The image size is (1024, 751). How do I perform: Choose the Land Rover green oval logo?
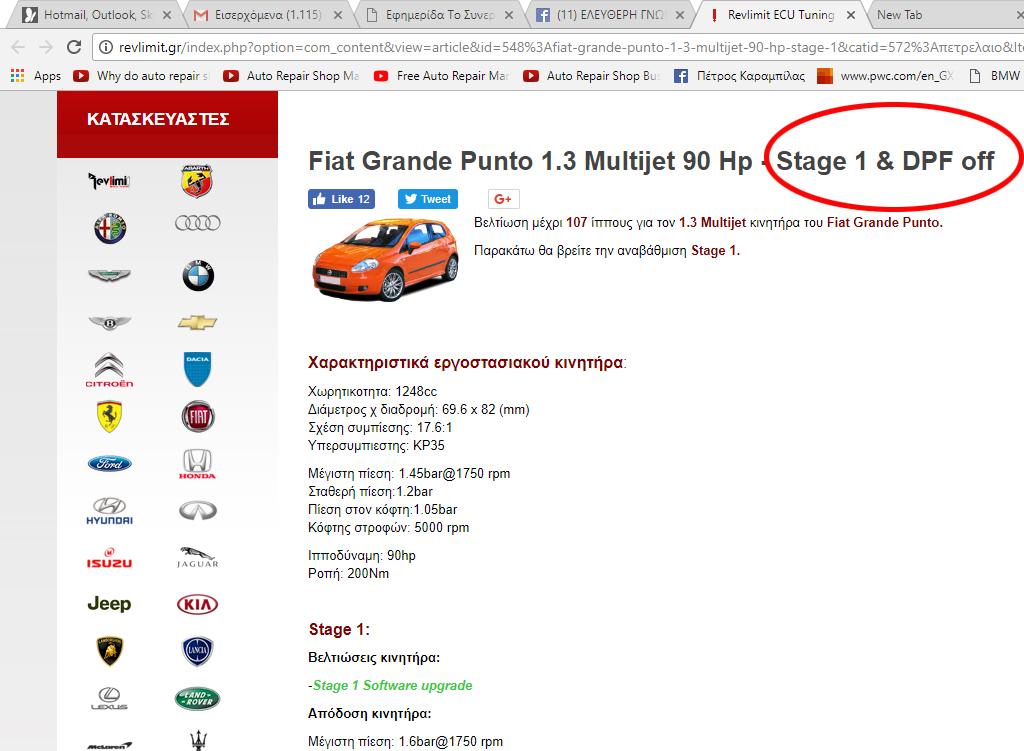[x=197, y=698]
